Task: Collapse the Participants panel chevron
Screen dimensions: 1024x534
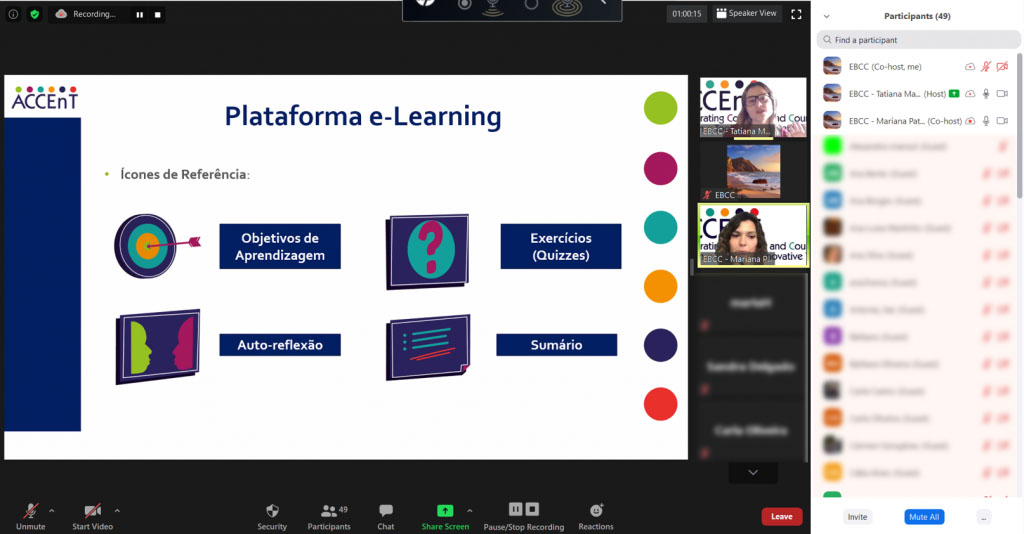Action: (826, 16)
